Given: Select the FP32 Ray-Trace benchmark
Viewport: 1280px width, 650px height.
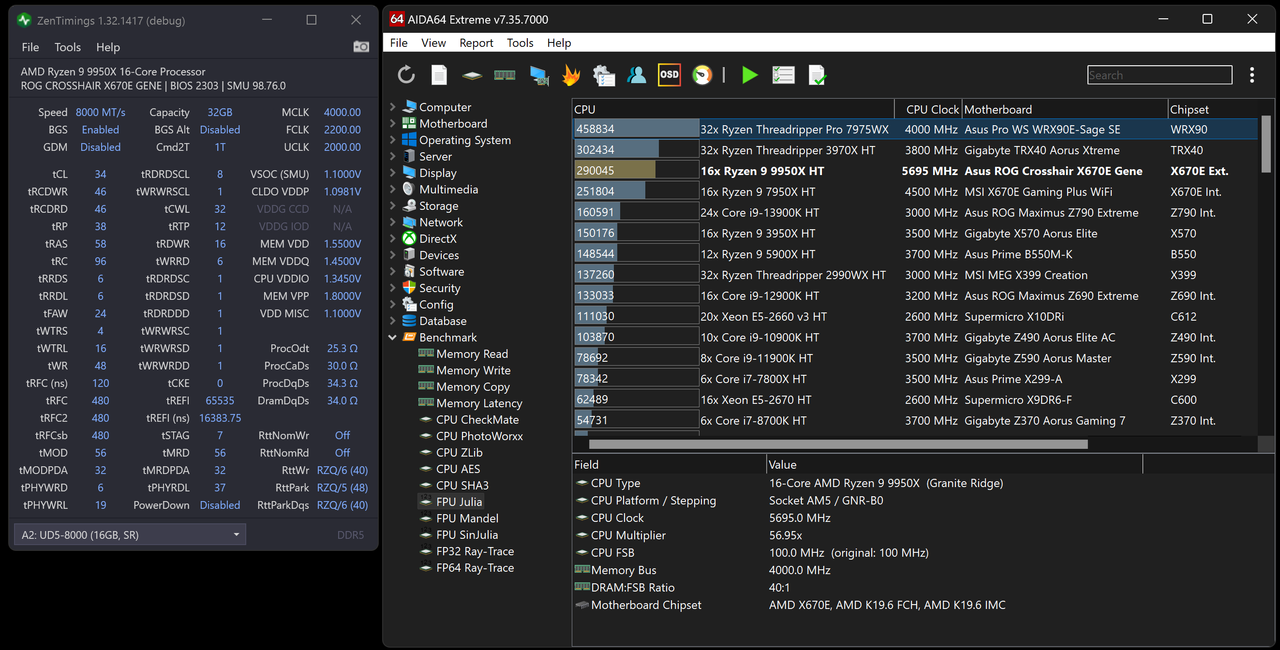Looking at the screenshot, I should point(475,551).
